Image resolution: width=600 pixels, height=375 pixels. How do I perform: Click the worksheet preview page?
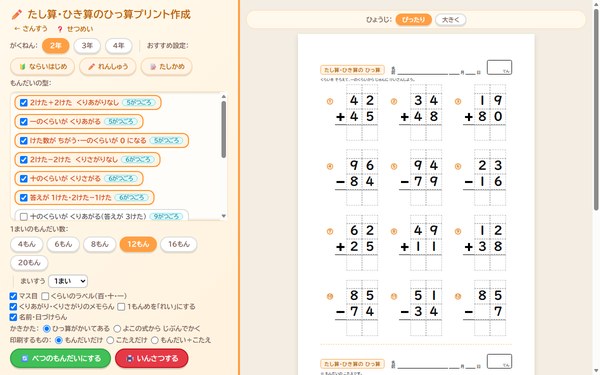click(416, 204)
